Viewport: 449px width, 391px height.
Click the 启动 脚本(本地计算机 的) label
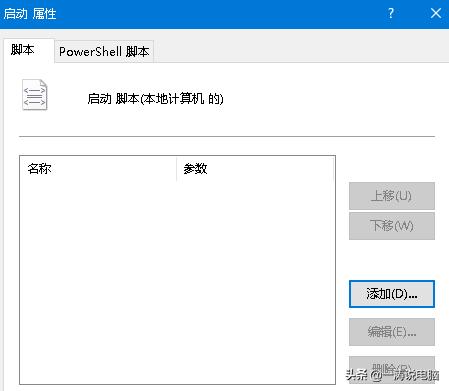(x=155, y=99)
